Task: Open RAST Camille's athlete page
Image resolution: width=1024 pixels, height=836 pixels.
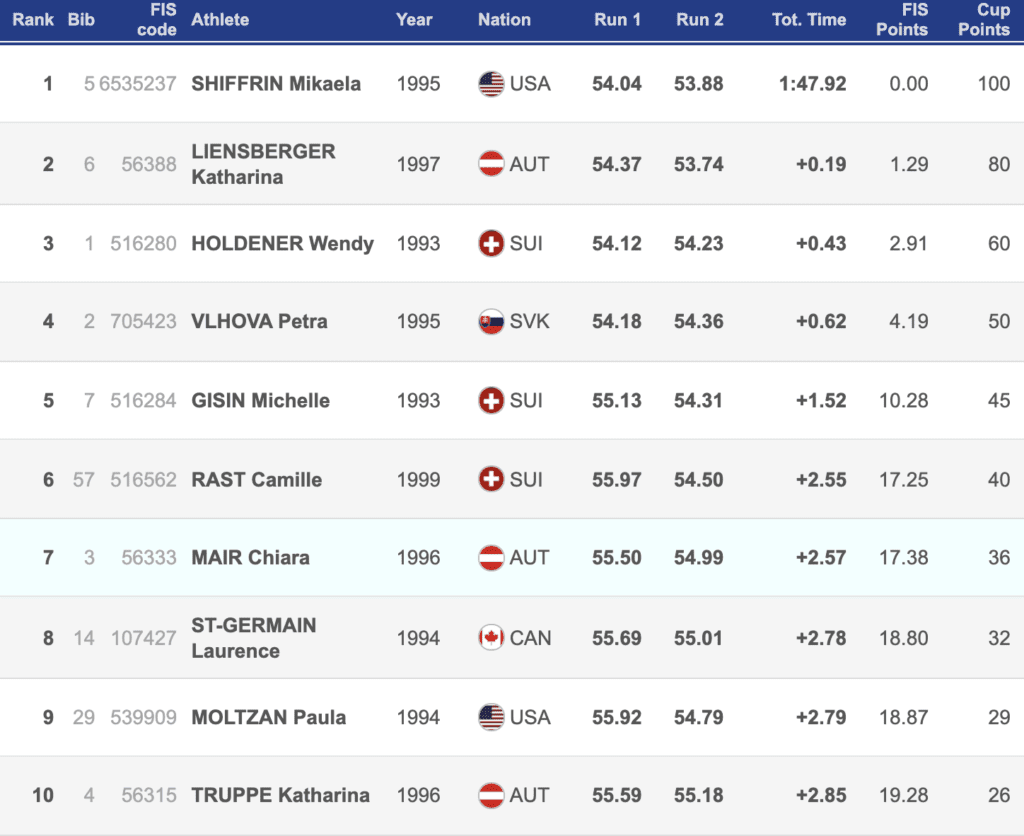Action: [257, 480]
